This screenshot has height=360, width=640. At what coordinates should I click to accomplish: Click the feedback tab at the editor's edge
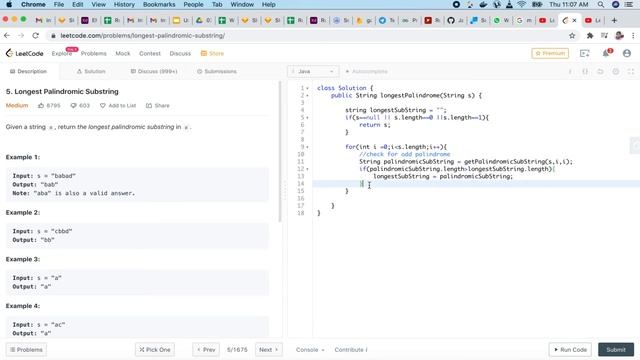click(635, 145)
